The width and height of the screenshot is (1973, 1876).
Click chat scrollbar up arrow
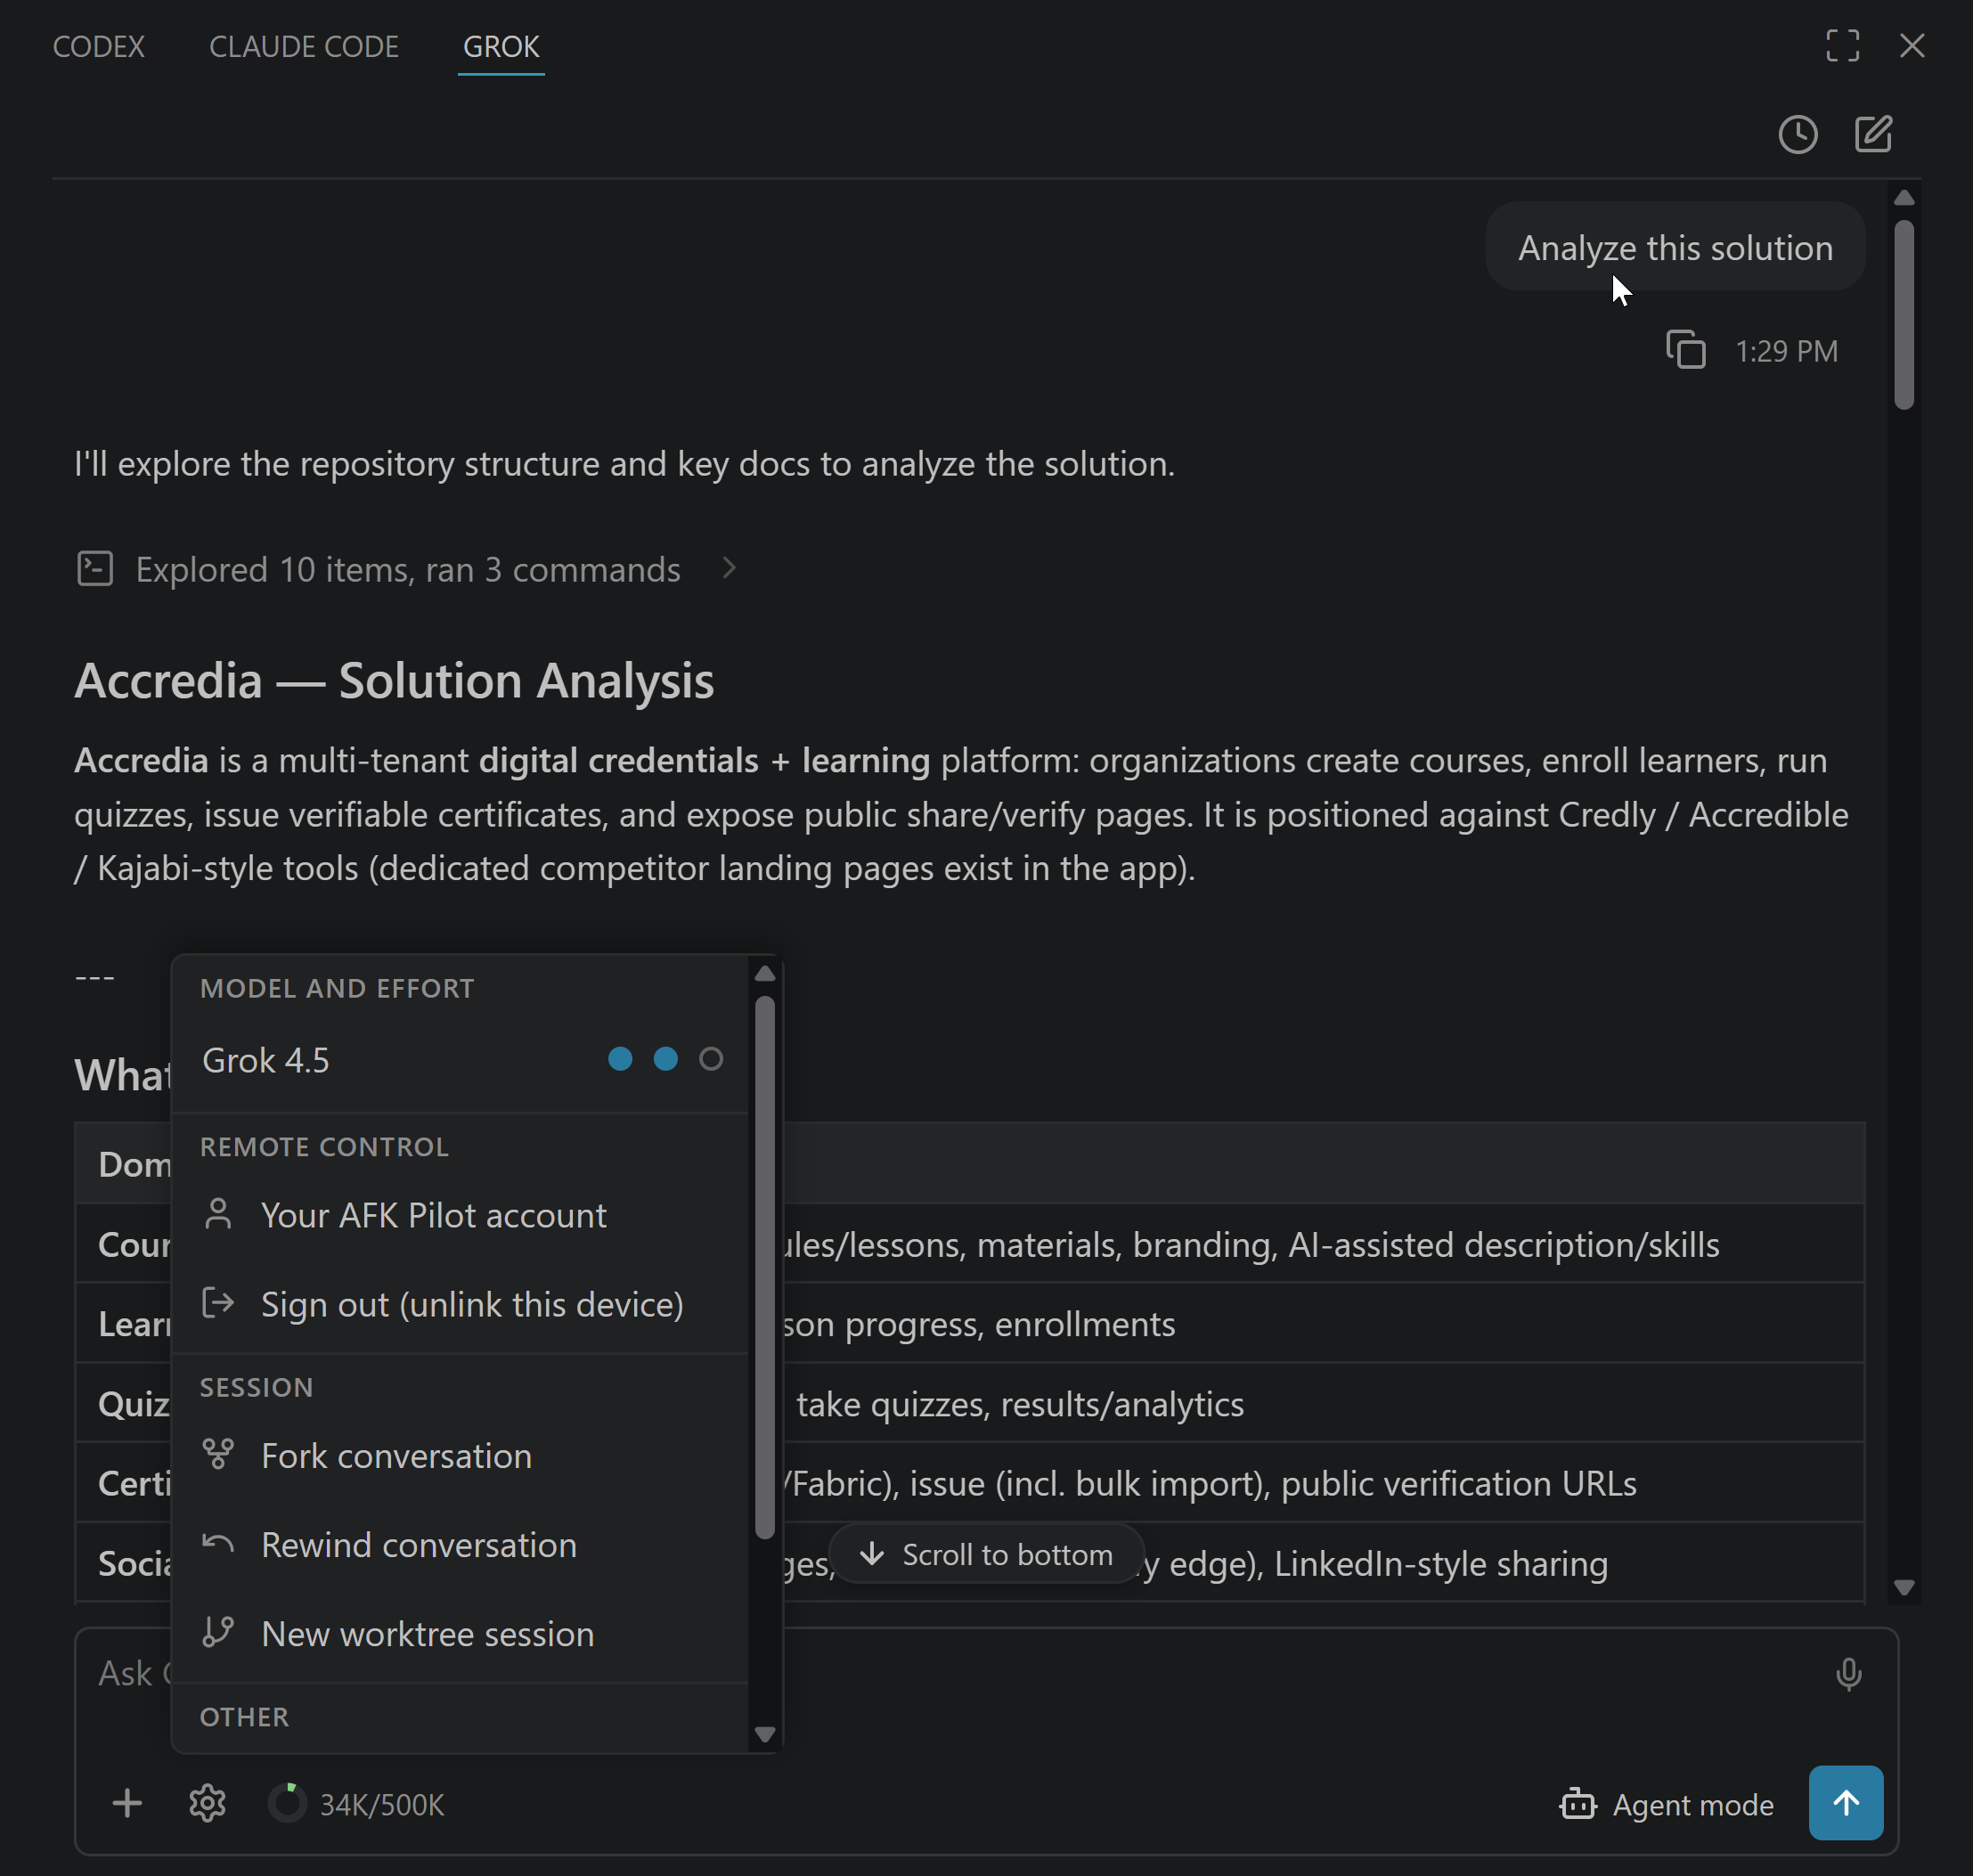(x=1904, y=197)
